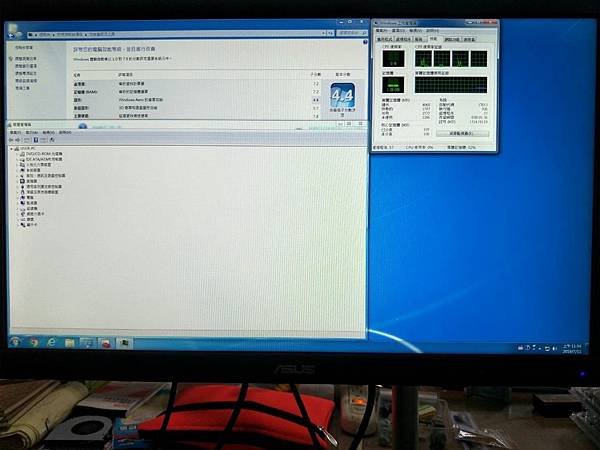Select the DVD/CD-ROM drives icon
Screen dimensions: 600x450
coord(23,154)
